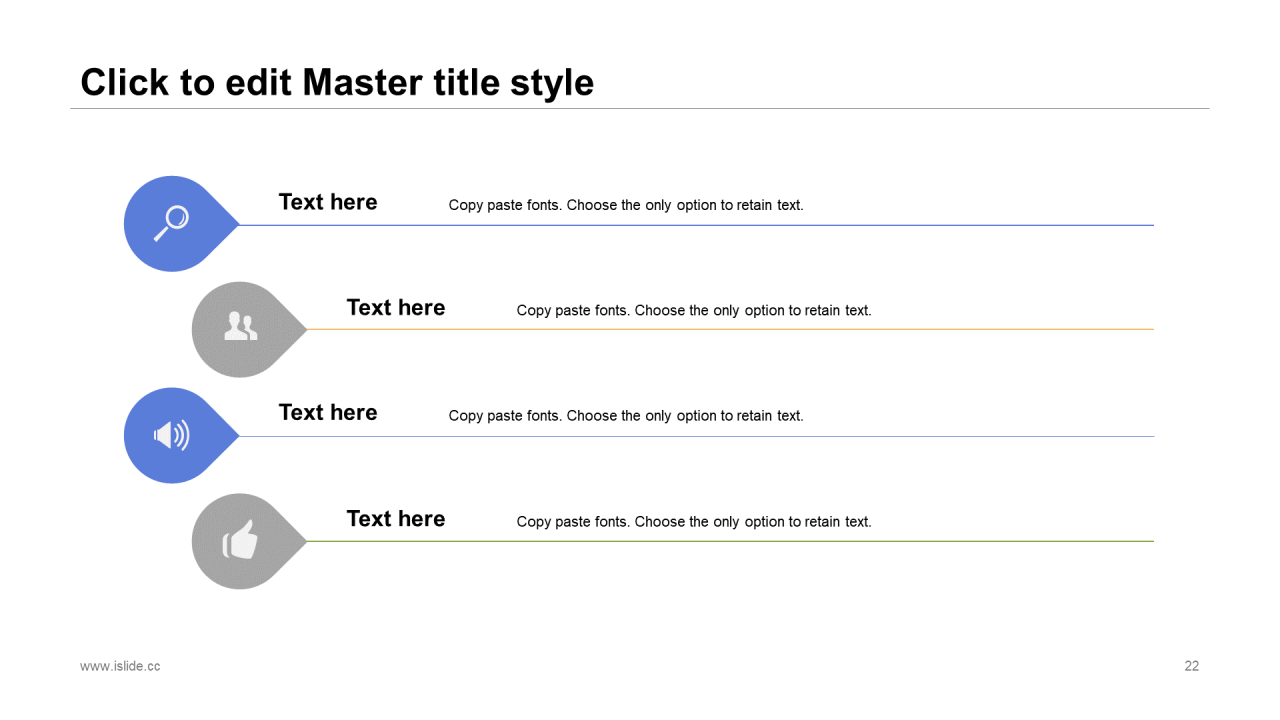The width and height of the screenshot is (1280, 720).
Task: Select the description text in the speaker row
Action: pos(626,416)
